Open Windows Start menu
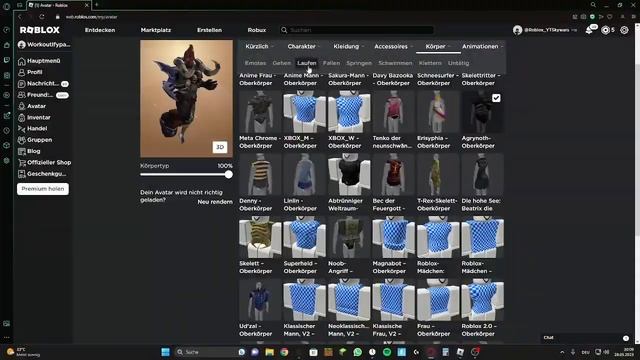Screen dimensions: 640x360 pyautogui.click(x=165, y=352)
